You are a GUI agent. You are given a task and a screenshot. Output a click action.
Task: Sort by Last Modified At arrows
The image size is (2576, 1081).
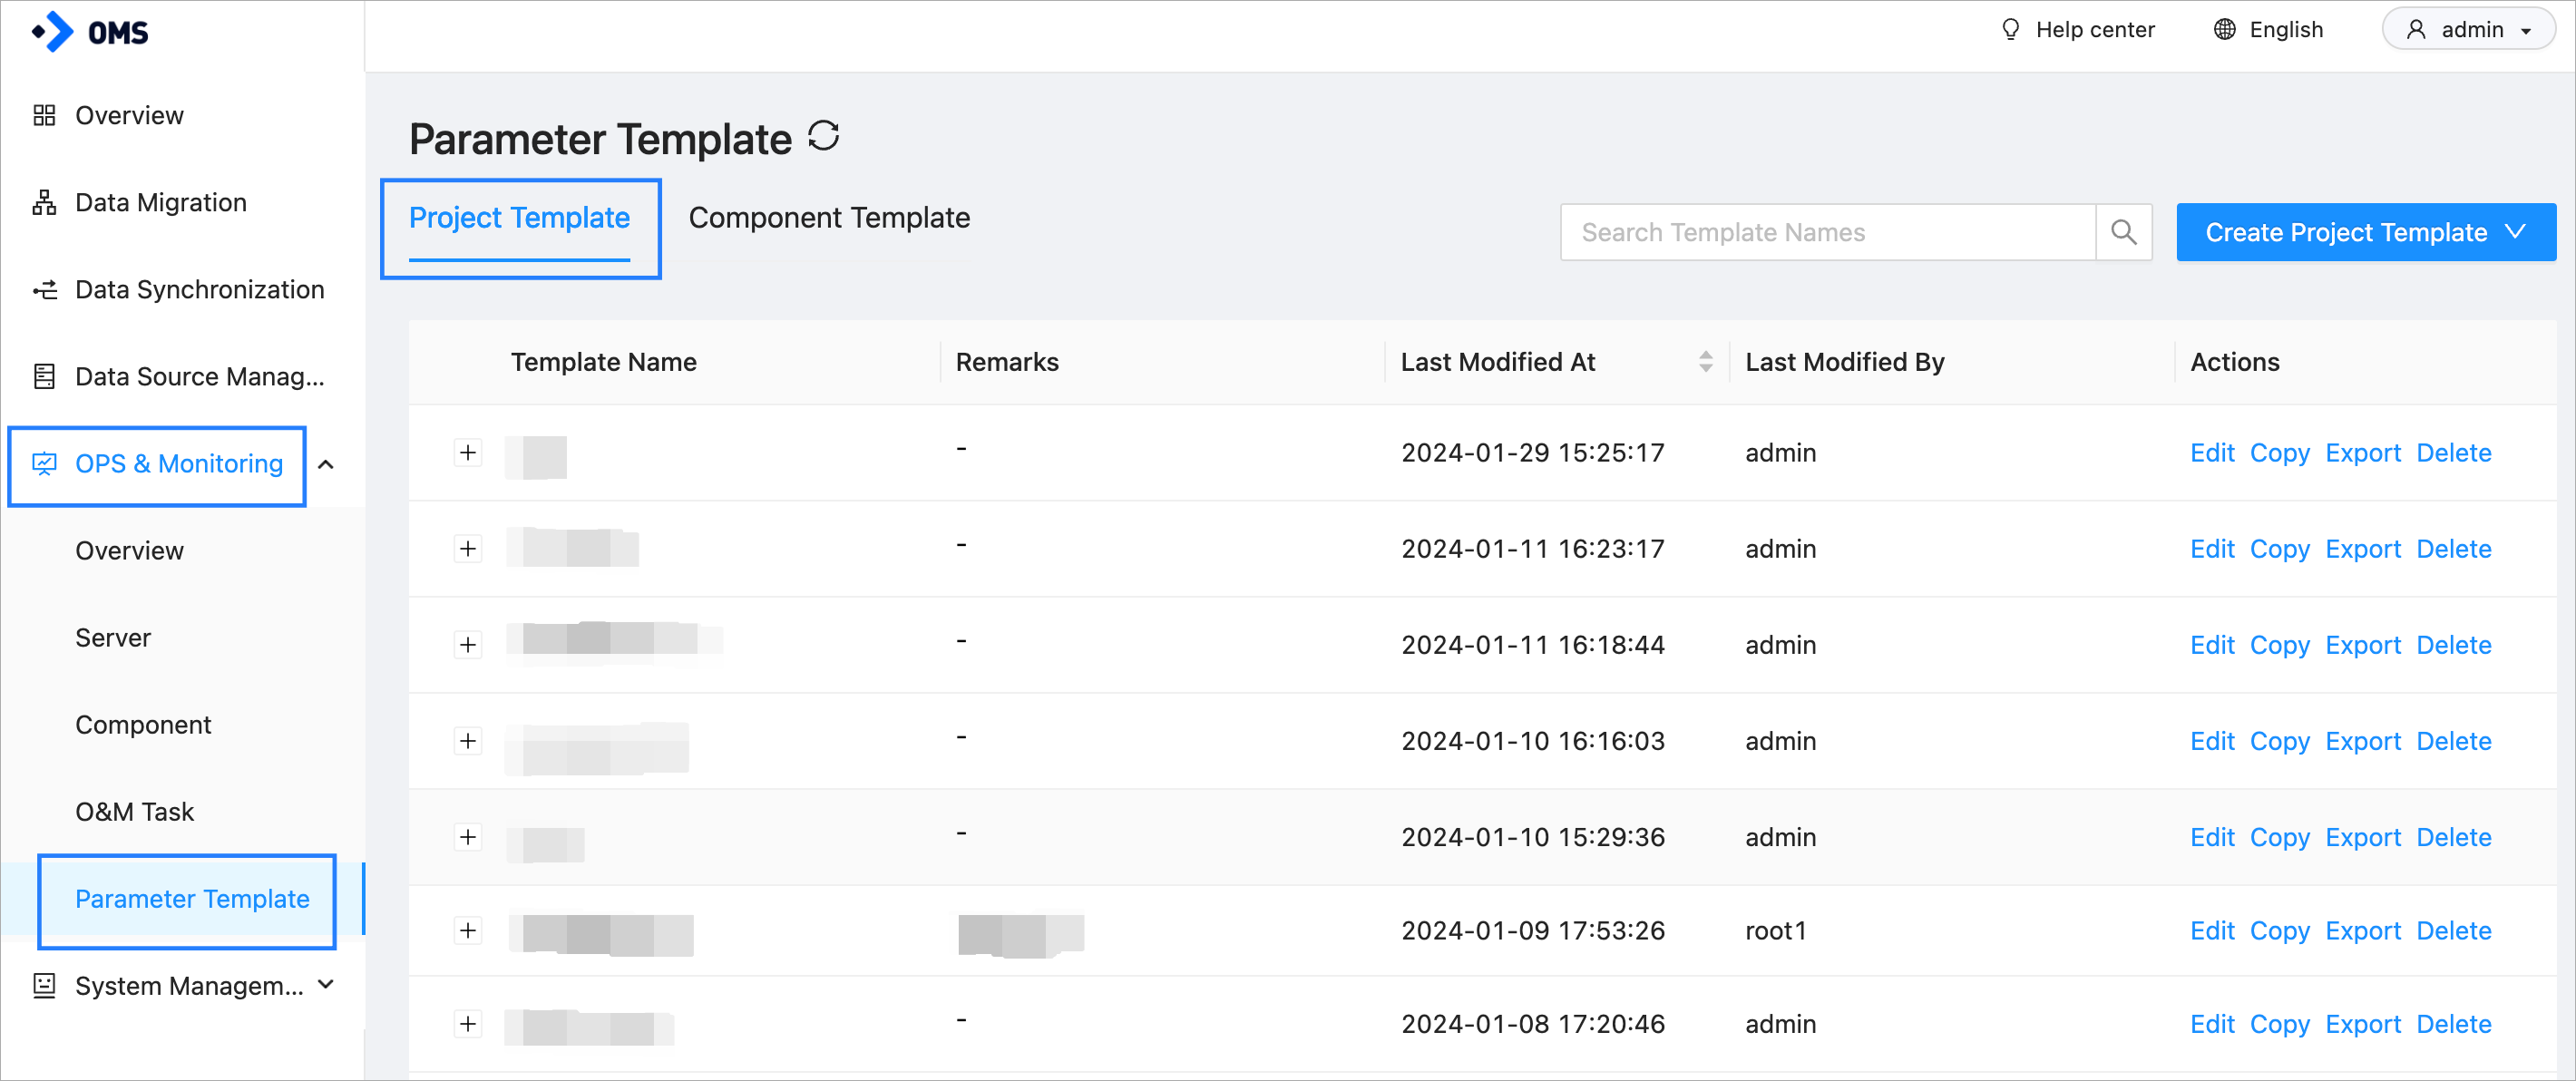click(1705, 362)
